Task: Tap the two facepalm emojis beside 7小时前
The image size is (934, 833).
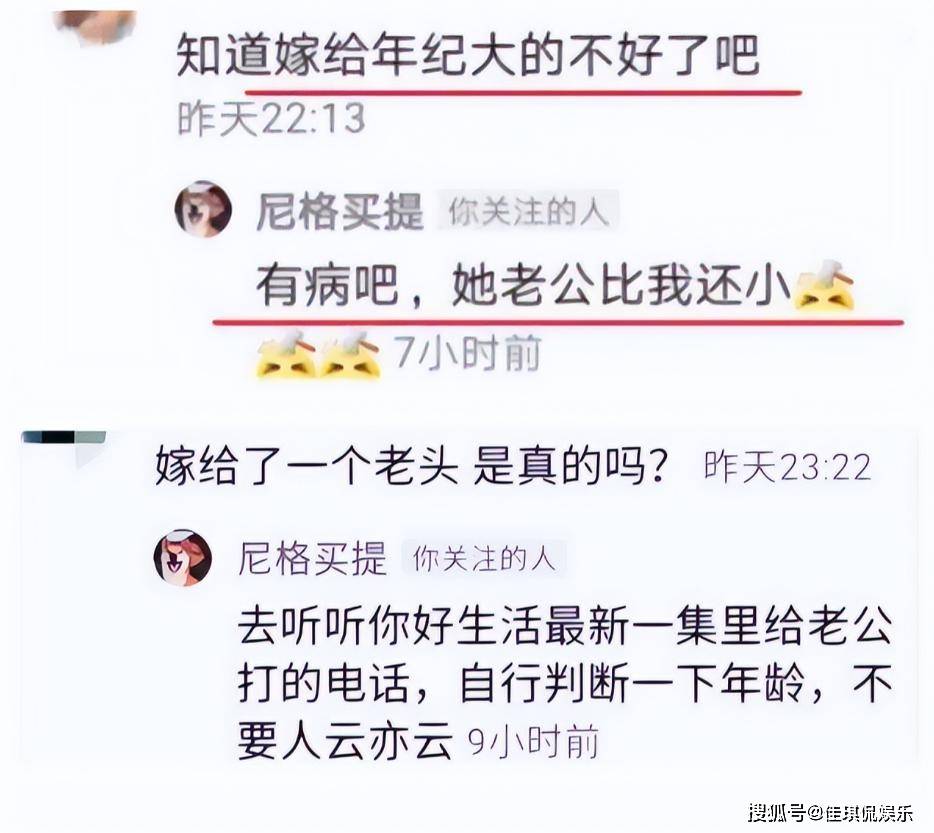Action: (318, 355)
